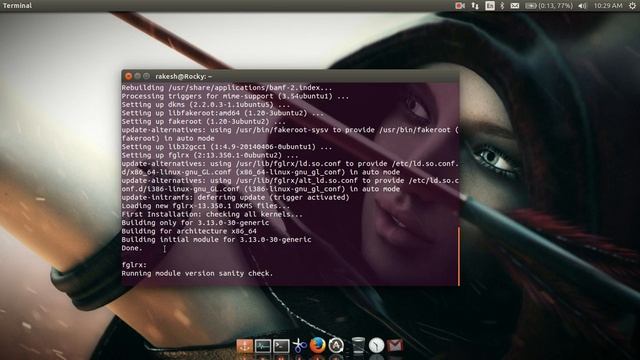Open the Terminal icon in the dock
The width and height of the screenshot is (640, 360).
[281, 346]
